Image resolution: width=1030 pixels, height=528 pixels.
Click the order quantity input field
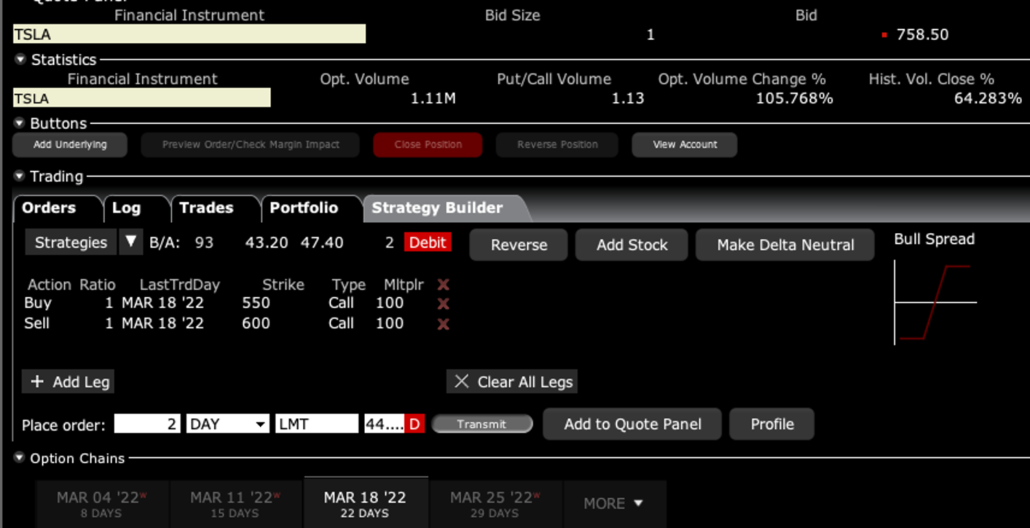pos(147,424)
